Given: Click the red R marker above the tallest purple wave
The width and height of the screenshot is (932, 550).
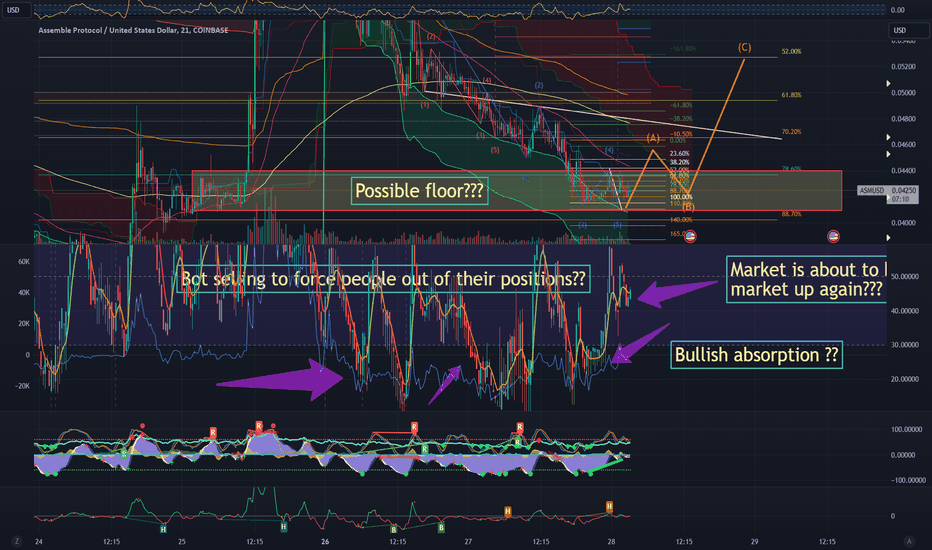Looking at the screenshot, I should coord(259,426).
